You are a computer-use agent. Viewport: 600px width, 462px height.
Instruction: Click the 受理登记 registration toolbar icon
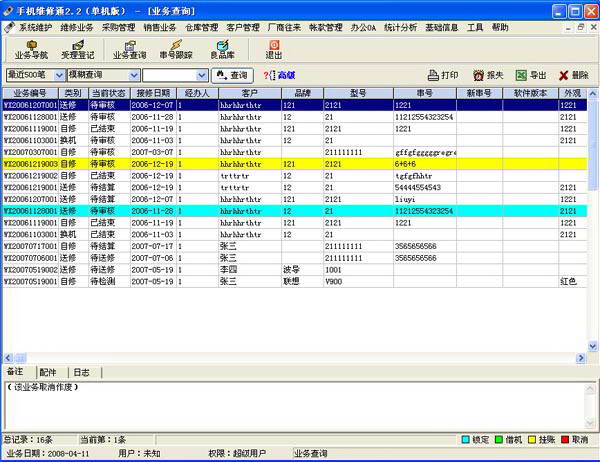78,49
